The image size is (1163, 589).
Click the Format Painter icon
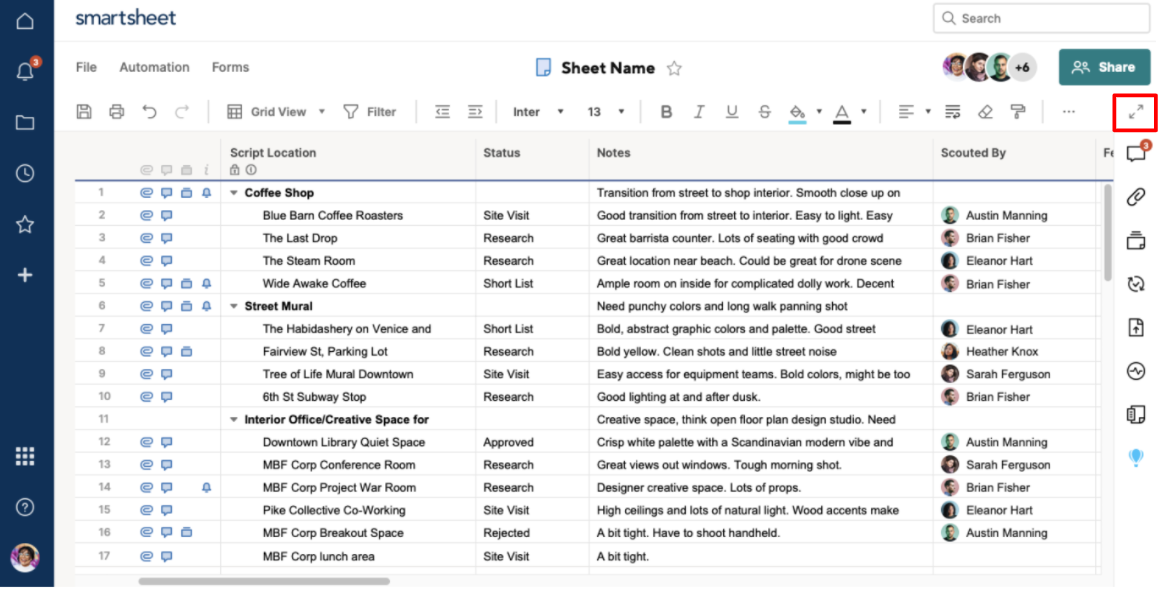click(x=1019, y=112)
